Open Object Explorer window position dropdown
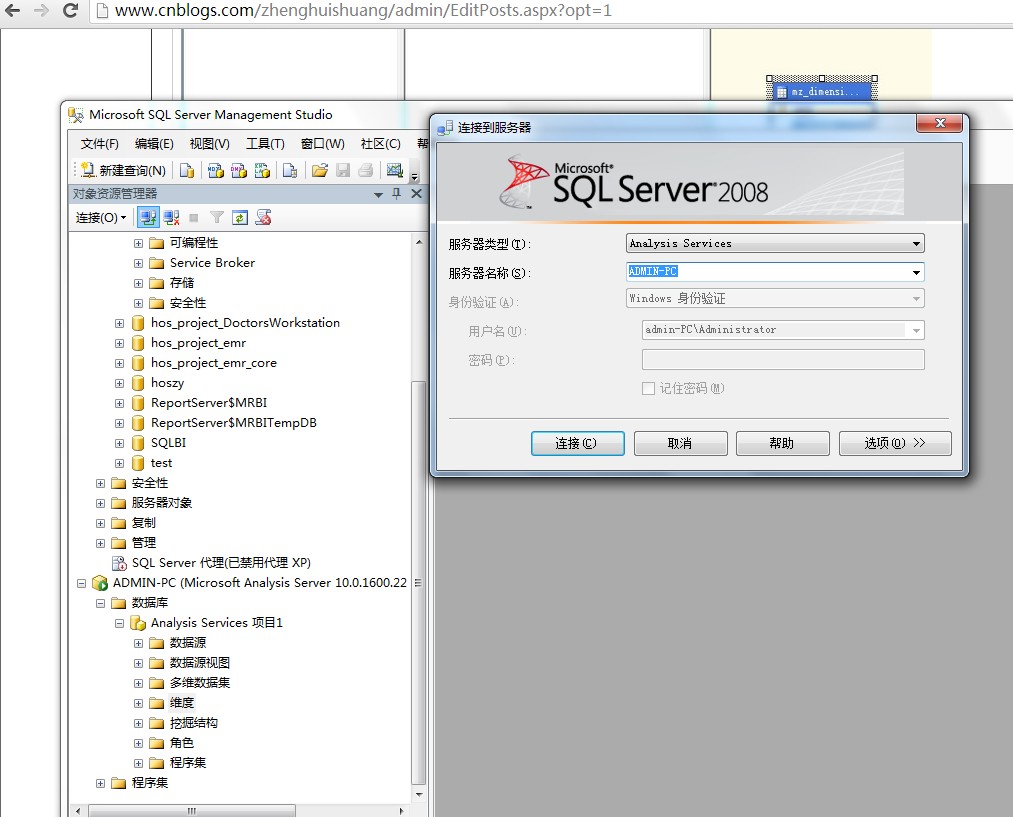This screenshot has height=817, width=1013. [379, 194]
